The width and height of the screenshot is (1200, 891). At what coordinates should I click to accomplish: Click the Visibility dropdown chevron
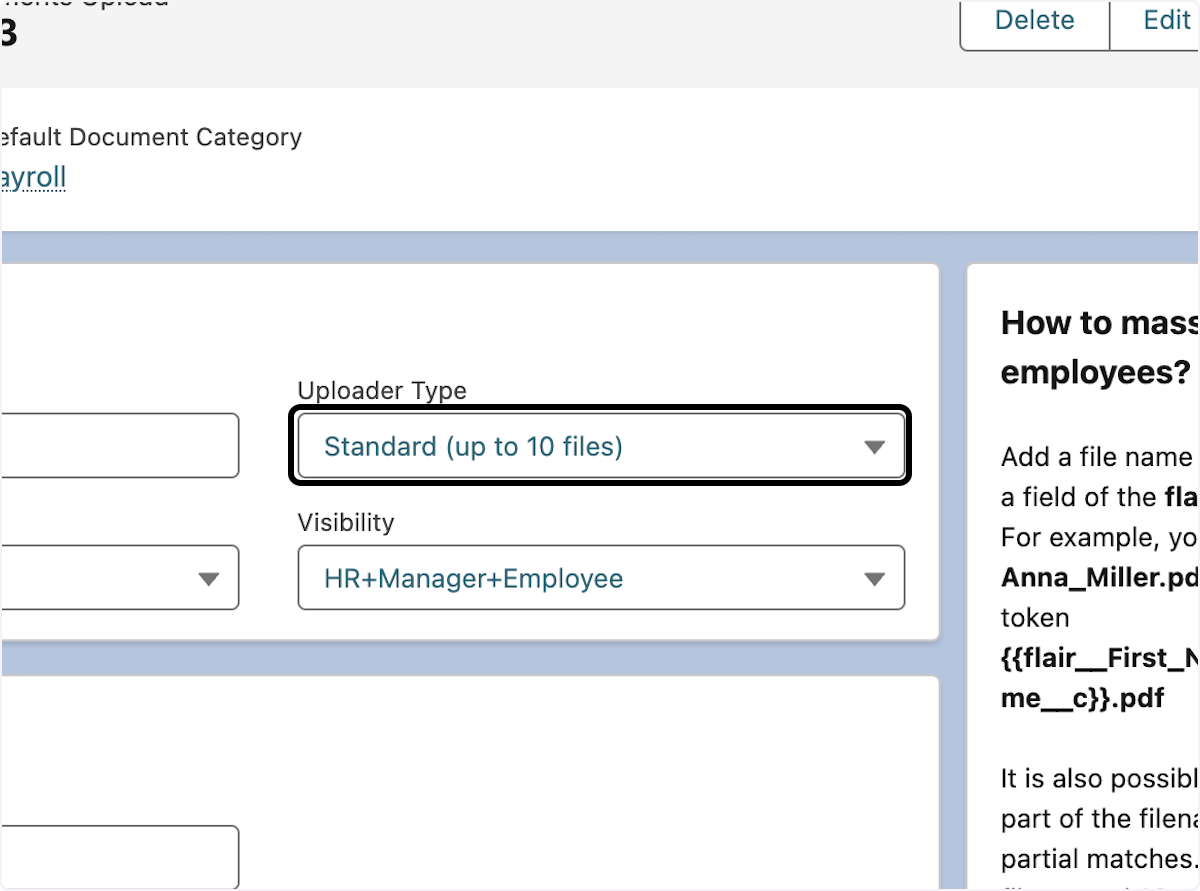[x=876, y=578]
